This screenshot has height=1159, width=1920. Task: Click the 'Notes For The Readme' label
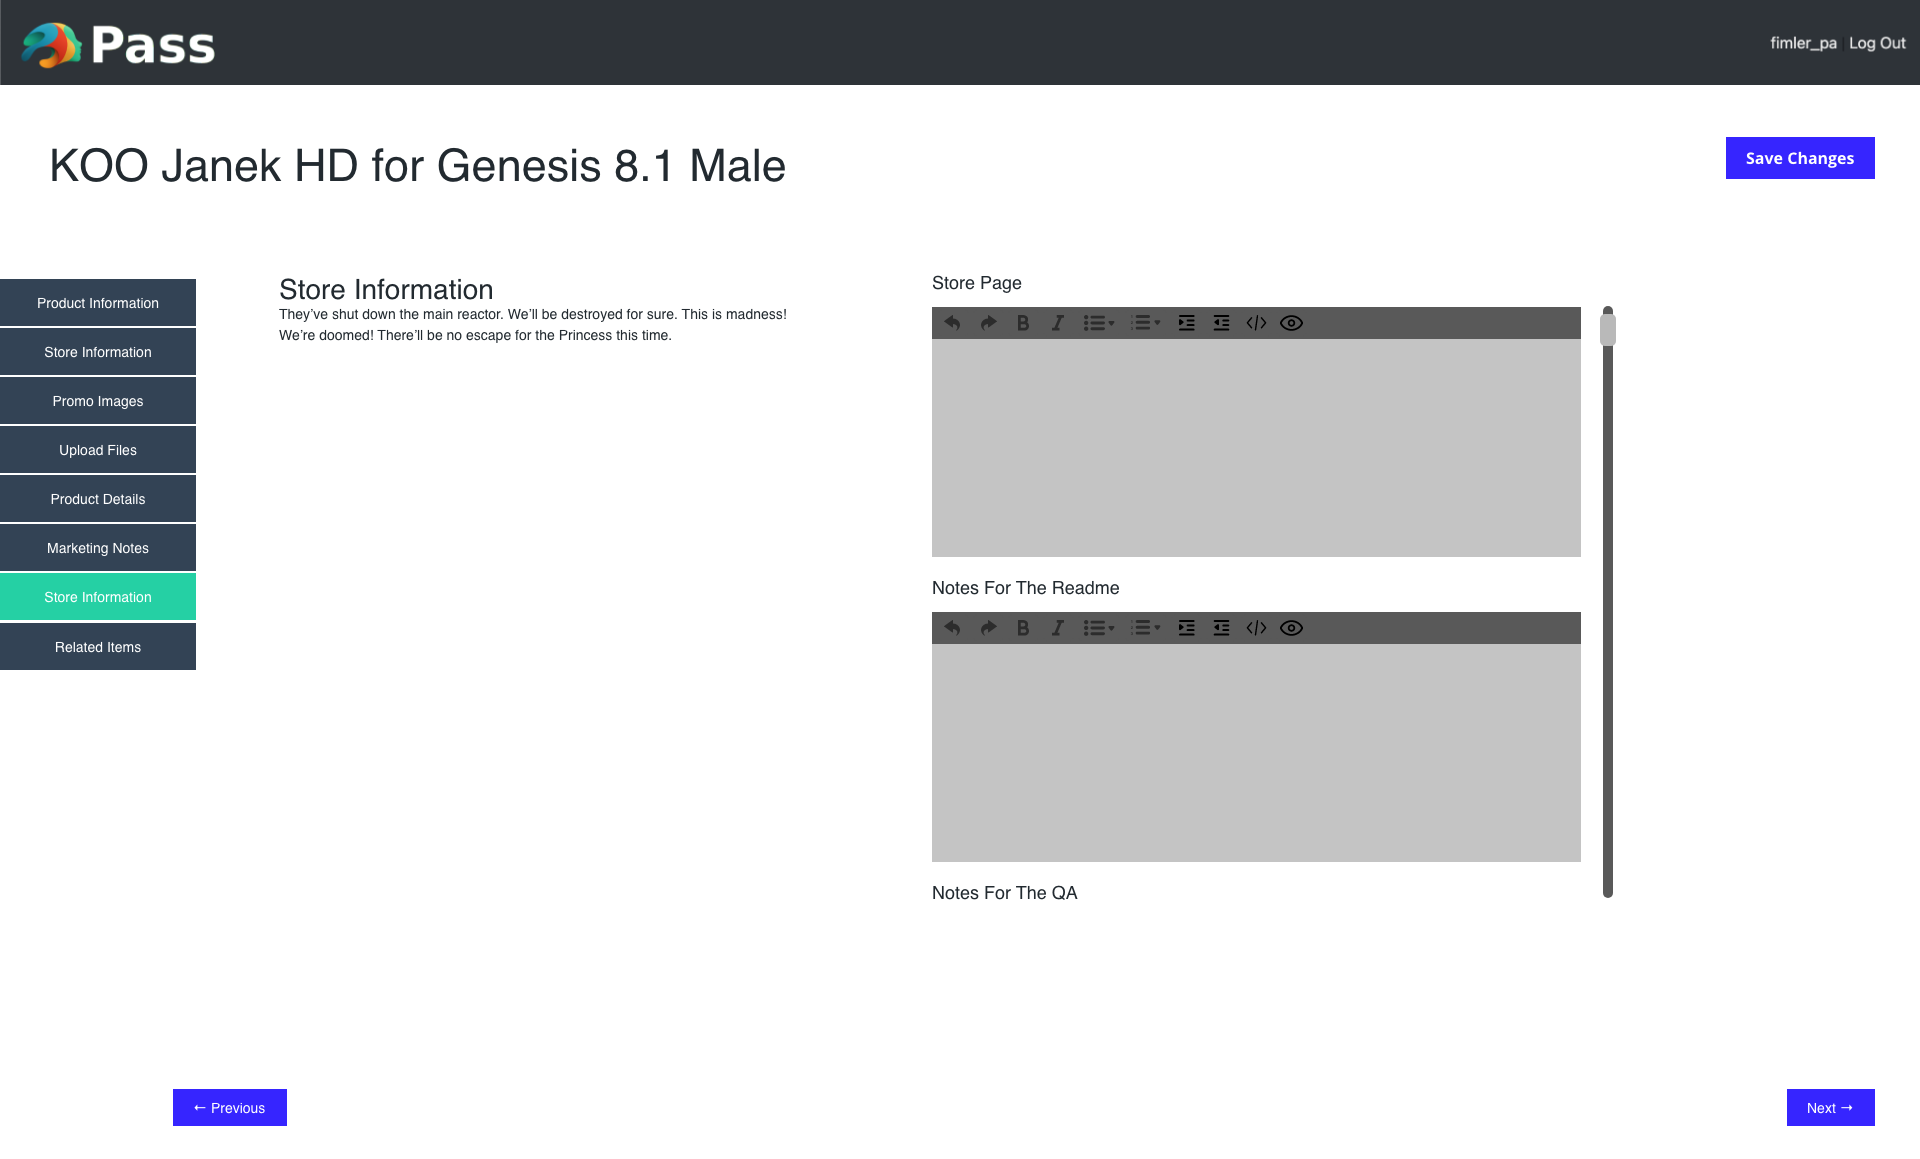pos(1025,588)
